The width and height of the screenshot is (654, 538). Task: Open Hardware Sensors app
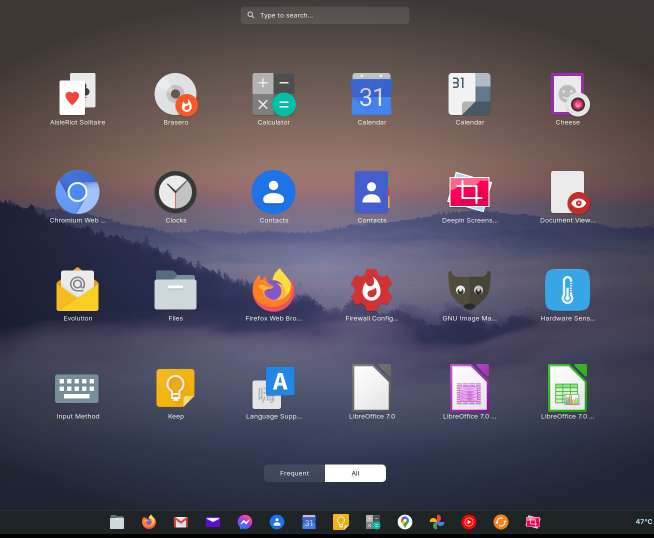[x=567, y=290]
